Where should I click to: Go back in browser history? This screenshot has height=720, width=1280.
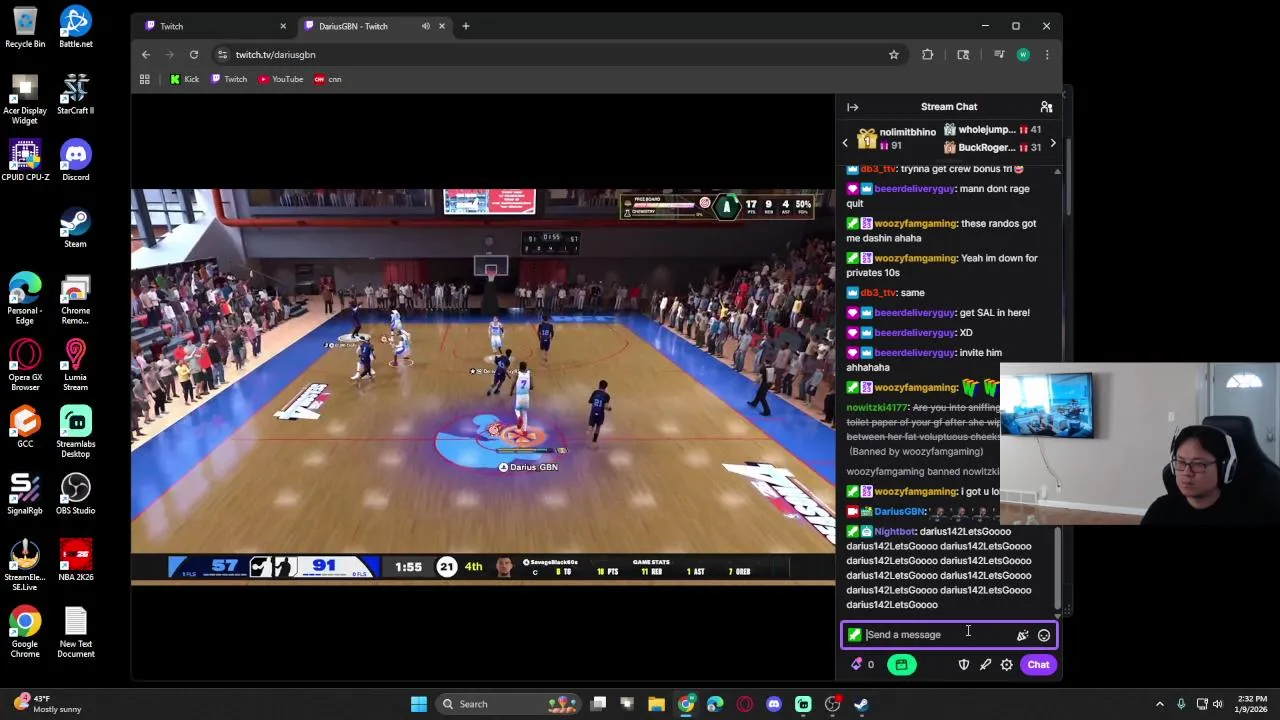click(146, 55)
